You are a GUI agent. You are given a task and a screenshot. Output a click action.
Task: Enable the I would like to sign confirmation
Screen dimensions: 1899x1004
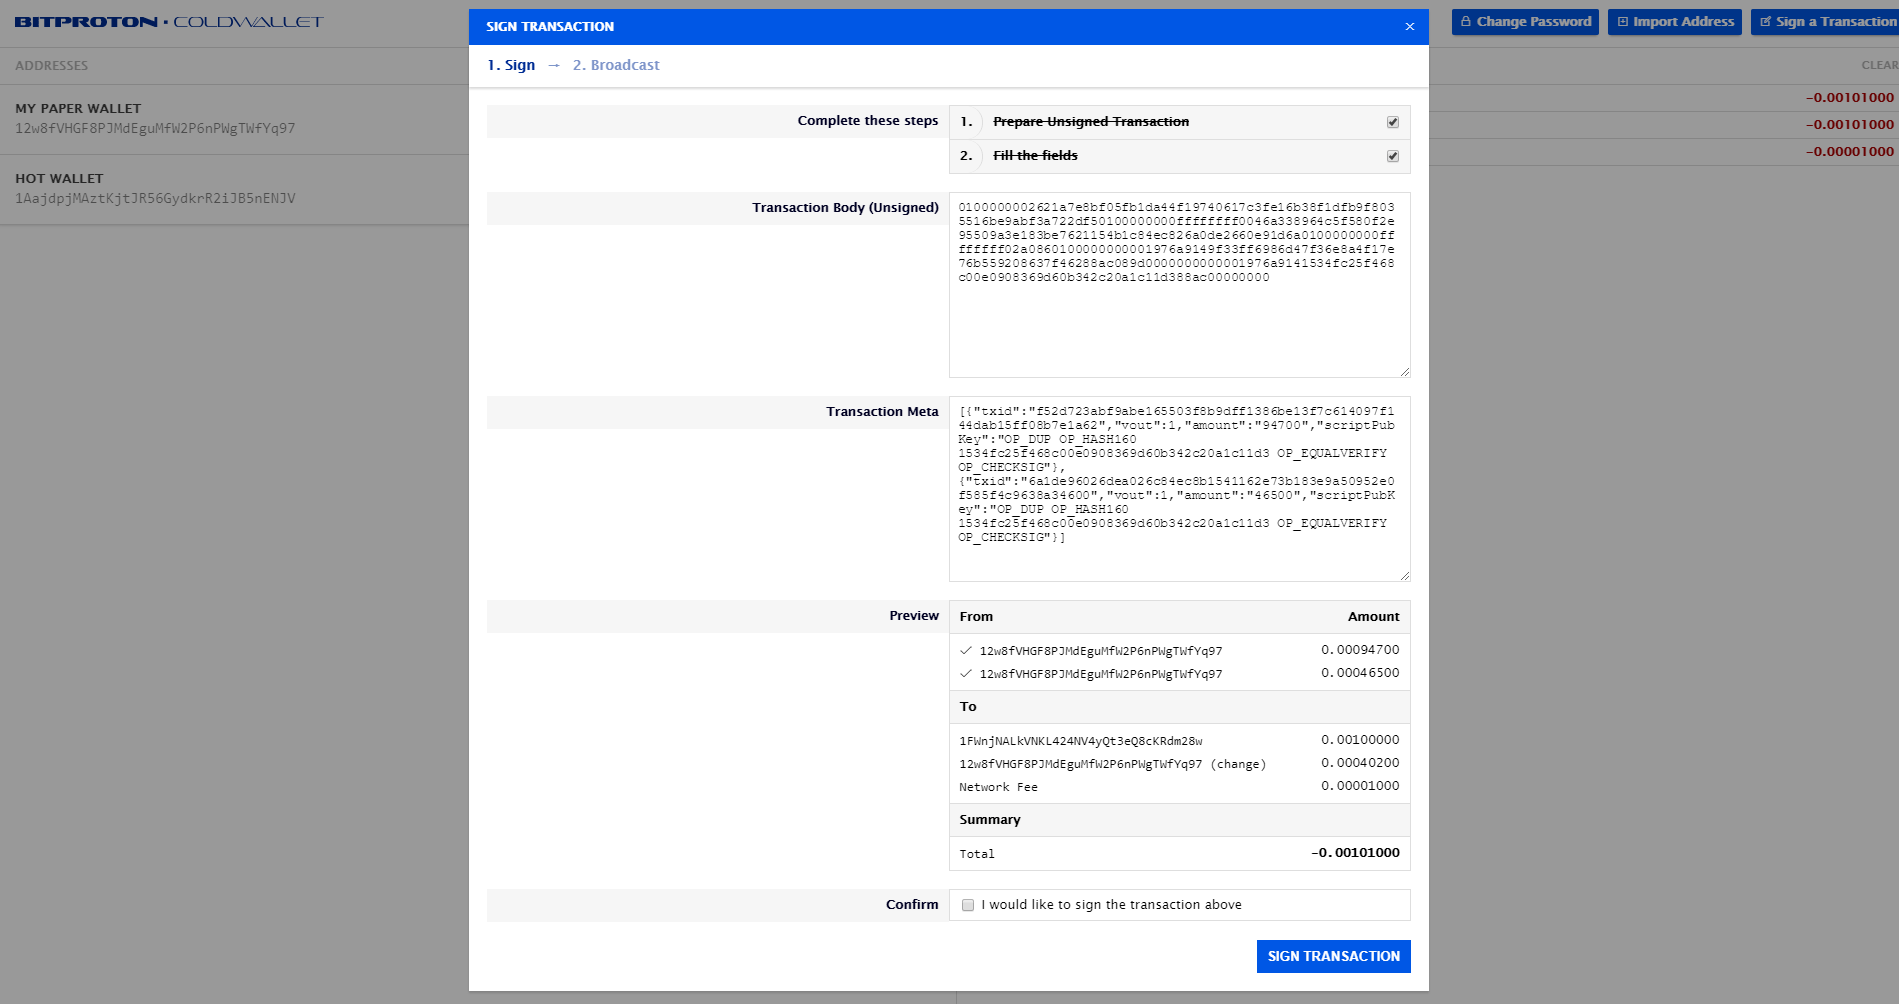967,904
